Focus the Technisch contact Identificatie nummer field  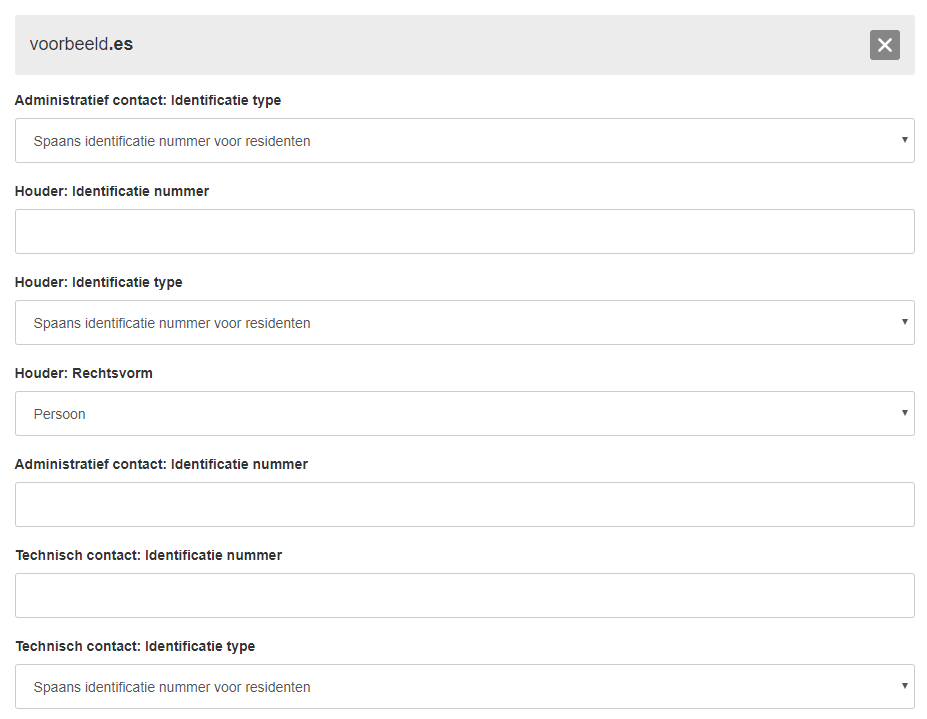464,596
